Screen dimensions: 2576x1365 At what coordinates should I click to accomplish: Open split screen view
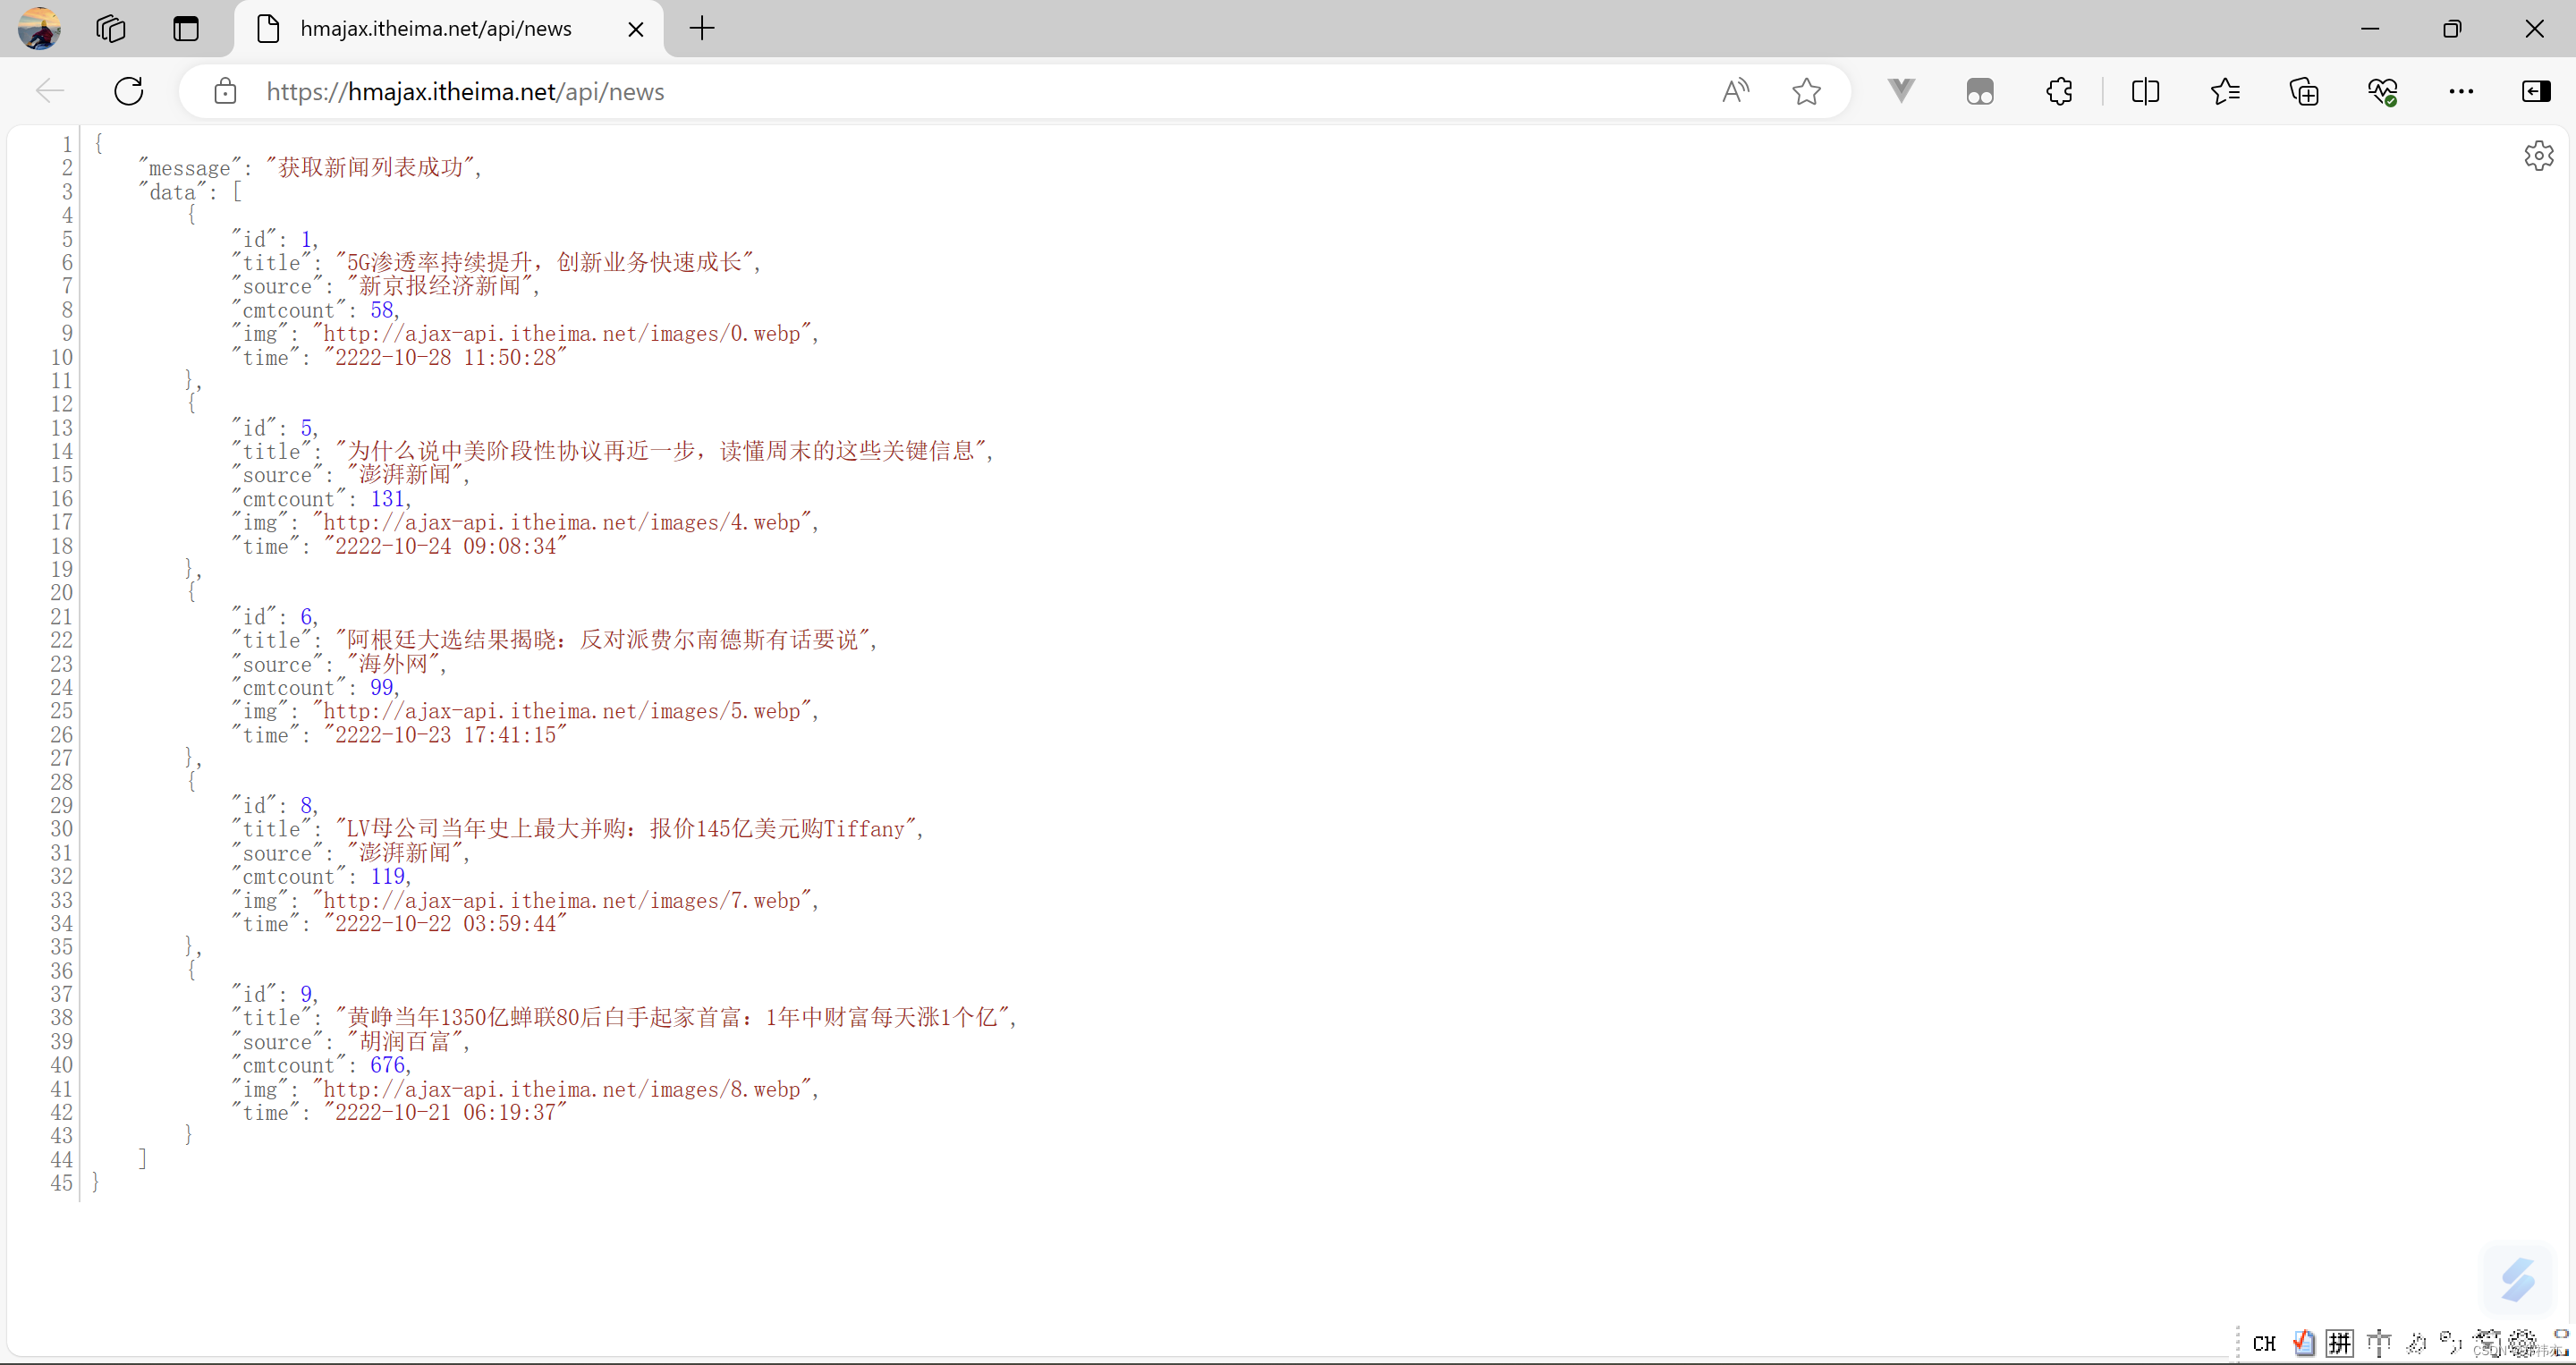click(x=2146, y=91)
